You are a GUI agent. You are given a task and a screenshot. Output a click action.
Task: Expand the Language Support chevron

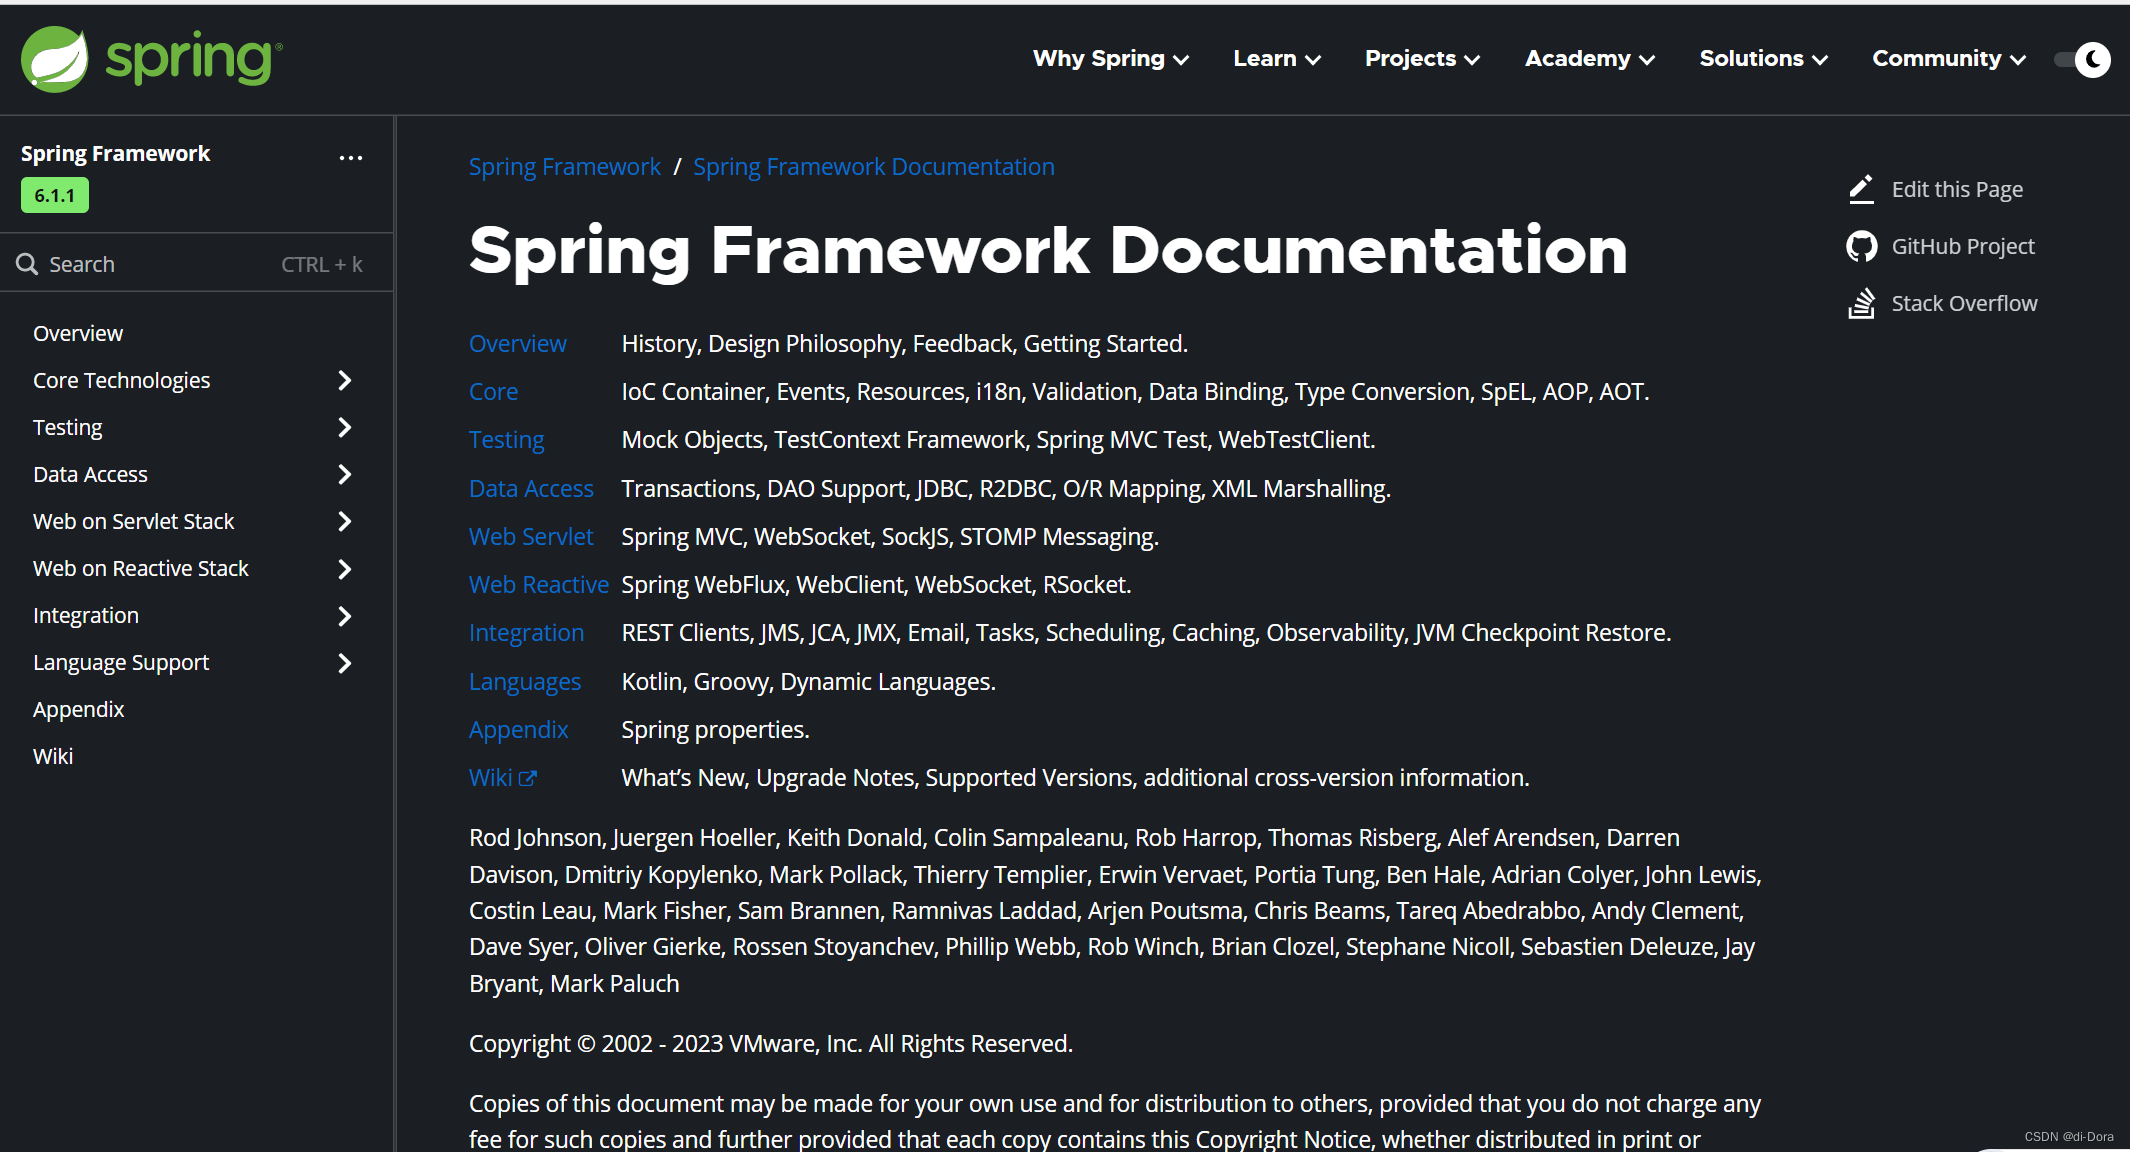(x=345, y=663)
